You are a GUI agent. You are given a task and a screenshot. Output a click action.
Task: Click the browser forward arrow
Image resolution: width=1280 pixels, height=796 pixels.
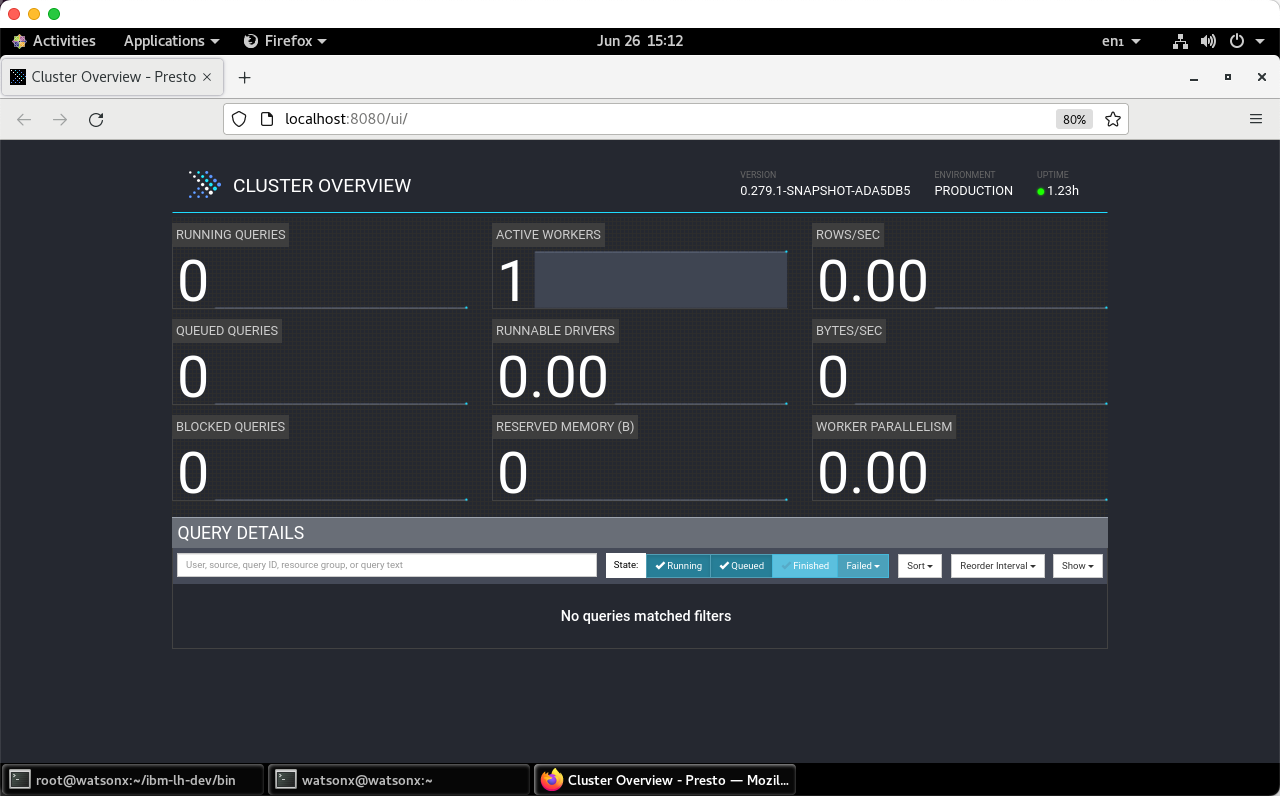coord(60,119)
